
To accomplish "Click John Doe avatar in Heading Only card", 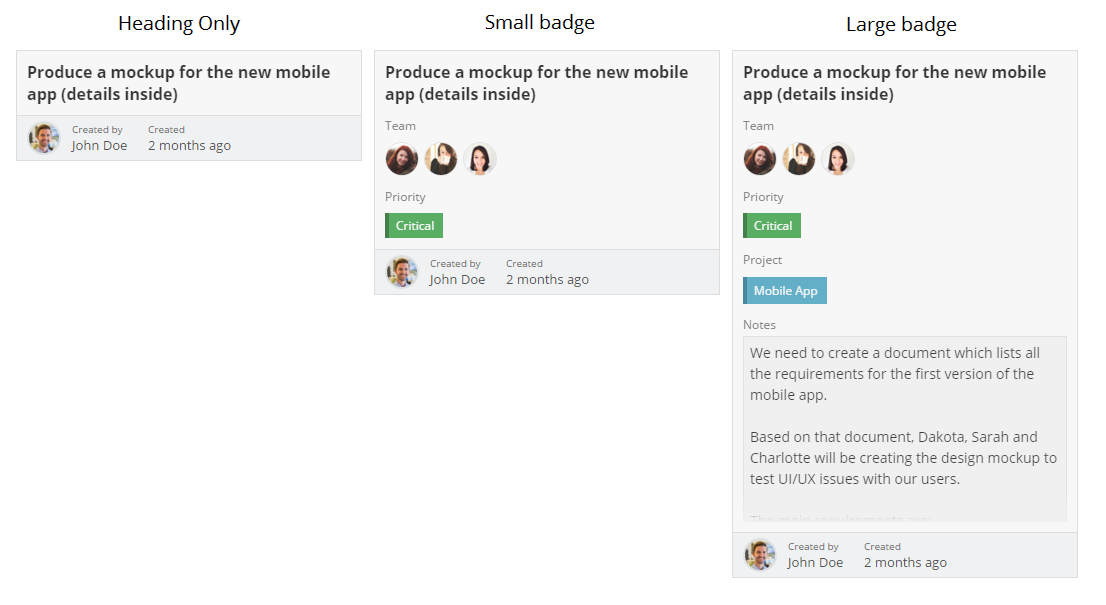I will [x=44, y=138].
